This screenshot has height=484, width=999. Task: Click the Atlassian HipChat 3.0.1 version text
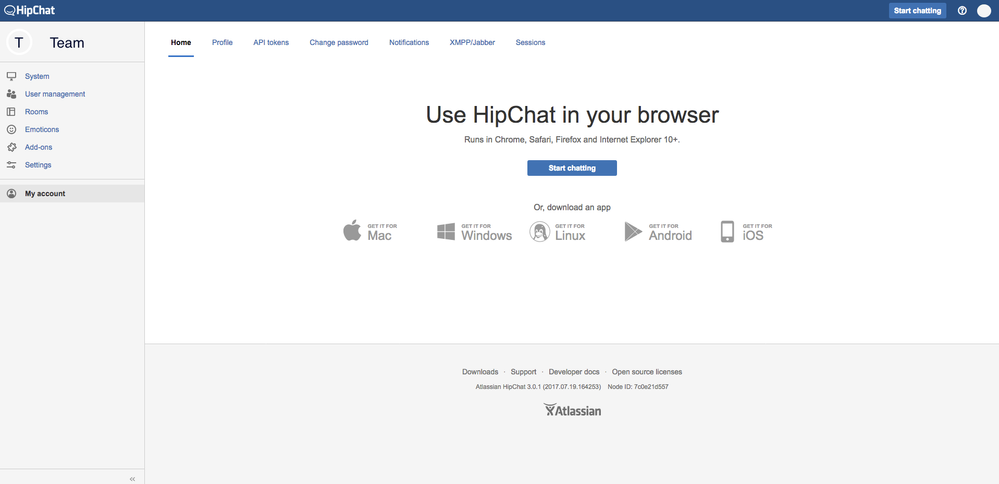[538, 387]
